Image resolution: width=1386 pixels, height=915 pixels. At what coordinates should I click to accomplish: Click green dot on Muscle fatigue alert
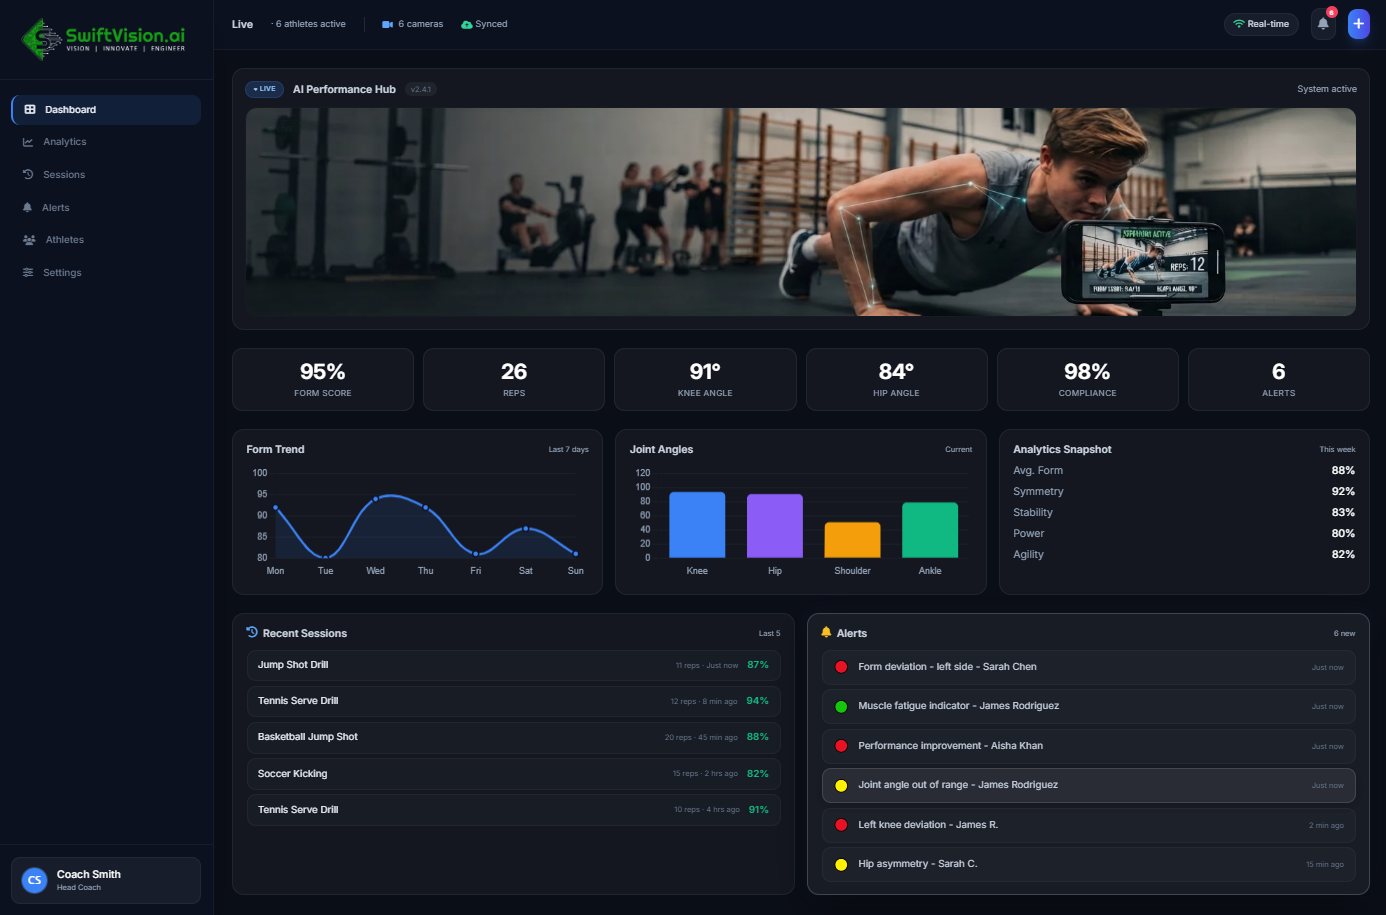pos(841,706)
